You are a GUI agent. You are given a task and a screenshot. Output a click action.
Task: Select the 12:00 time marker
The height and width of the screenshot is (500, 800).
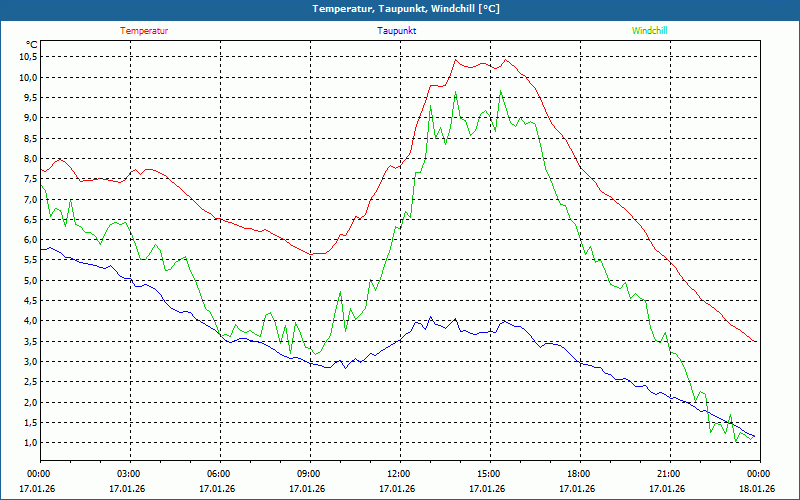(x=398, y=474)
